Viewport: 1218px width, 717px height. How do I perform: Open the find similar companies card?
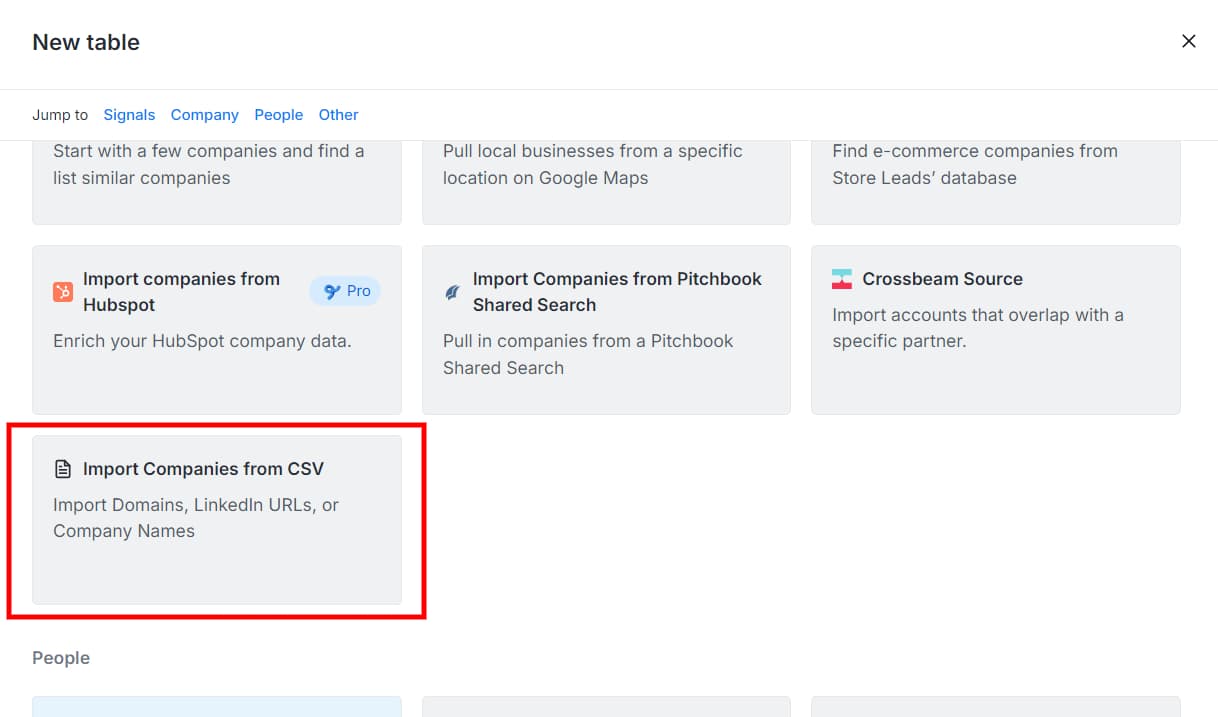pos(216,178)
